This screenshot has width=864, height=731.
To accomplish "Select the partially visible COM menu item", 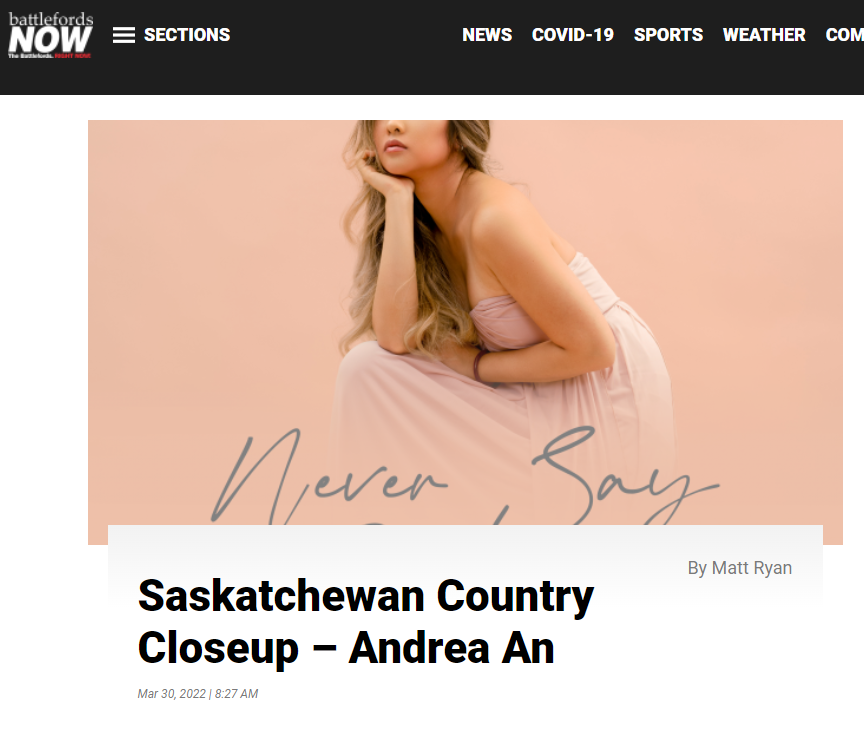I will click(844, 35).
